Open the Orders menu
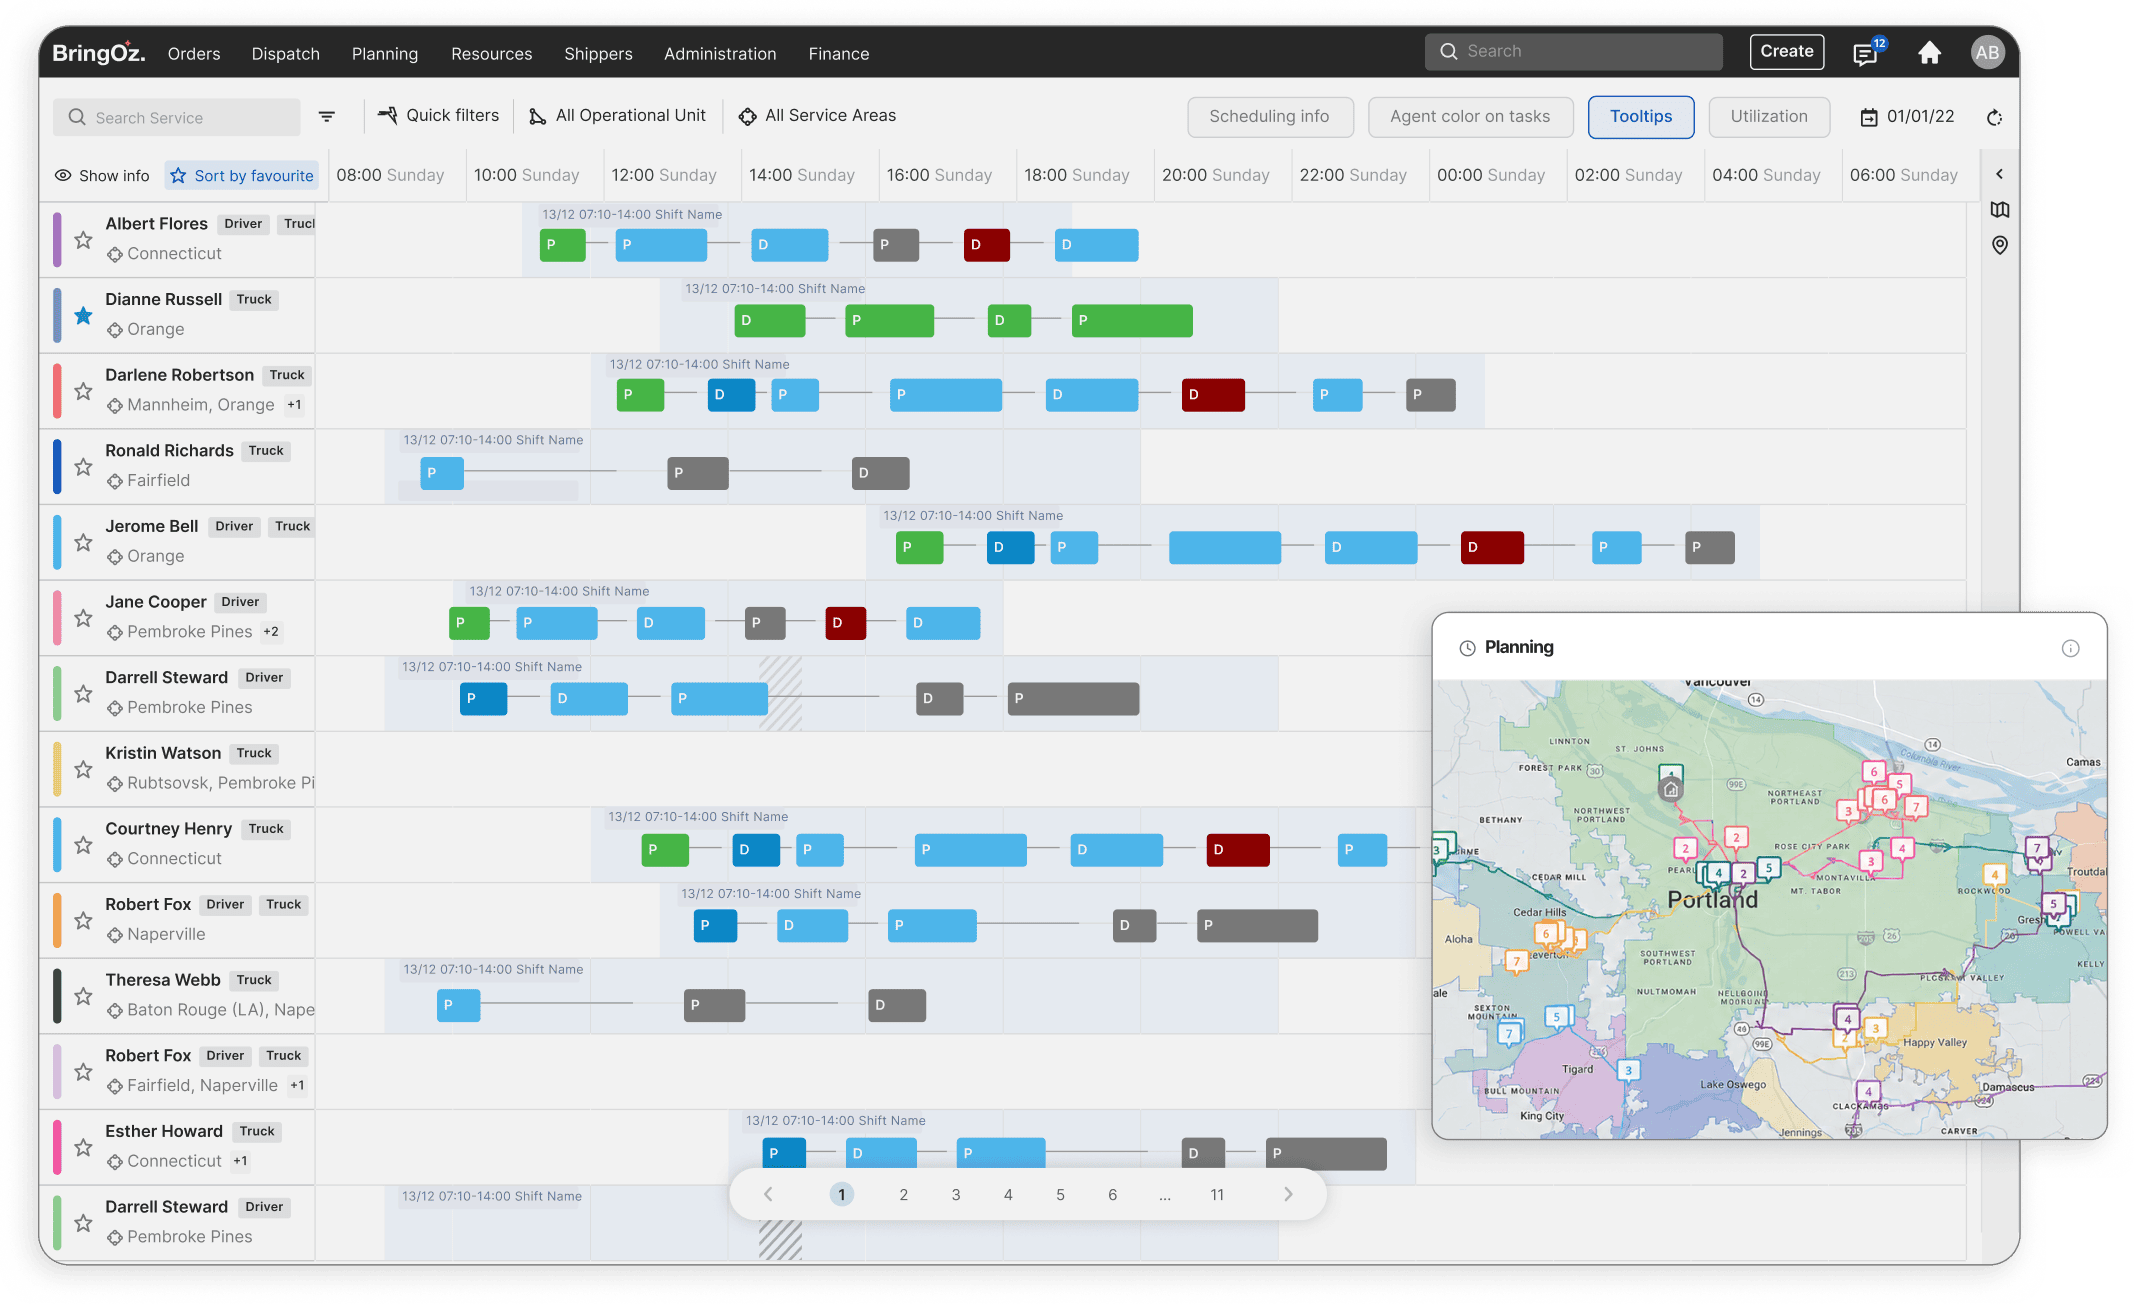This screenshot has height=1304, width=2134. click(x=194, y=54)
